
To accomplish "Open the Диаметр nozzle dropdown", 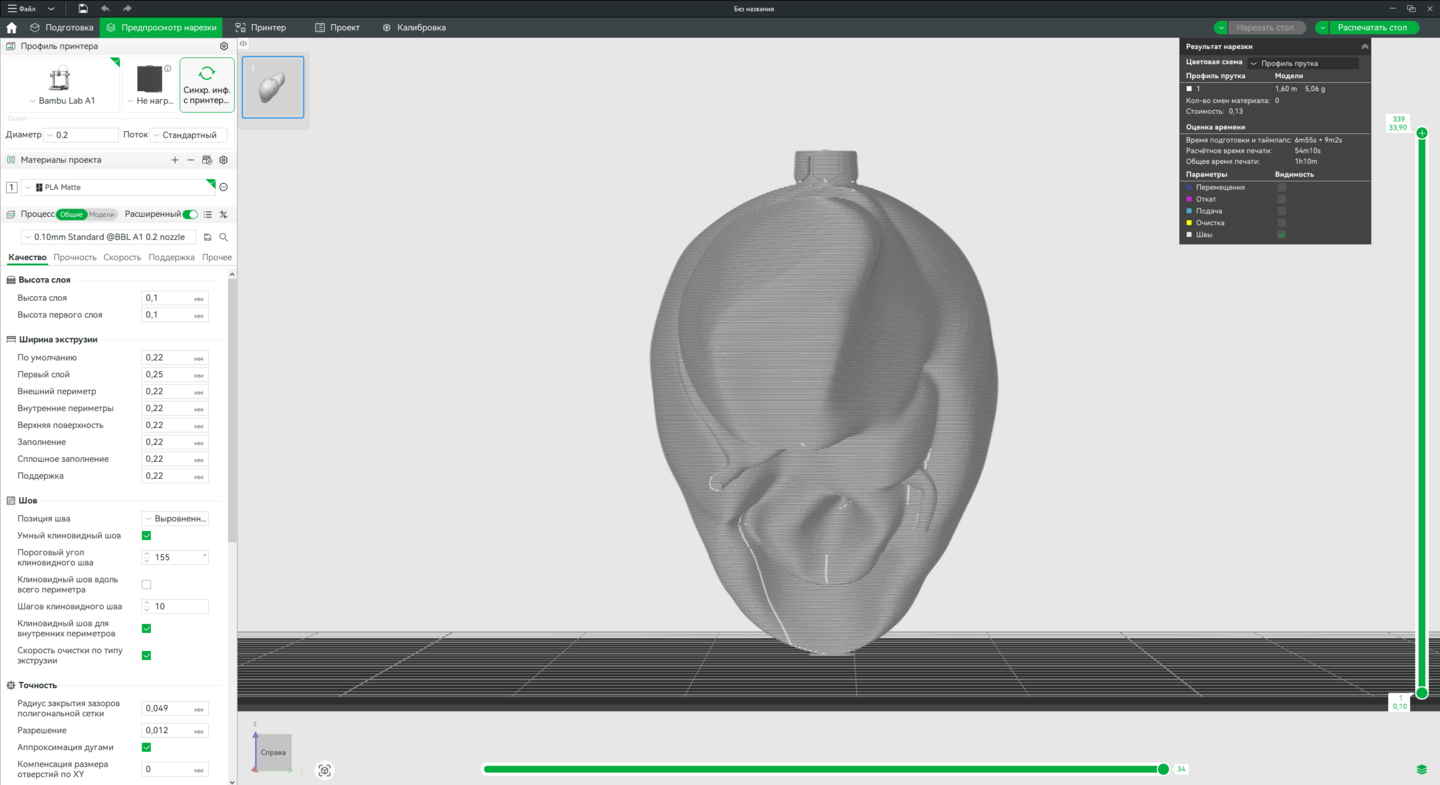I will (81, 135).
